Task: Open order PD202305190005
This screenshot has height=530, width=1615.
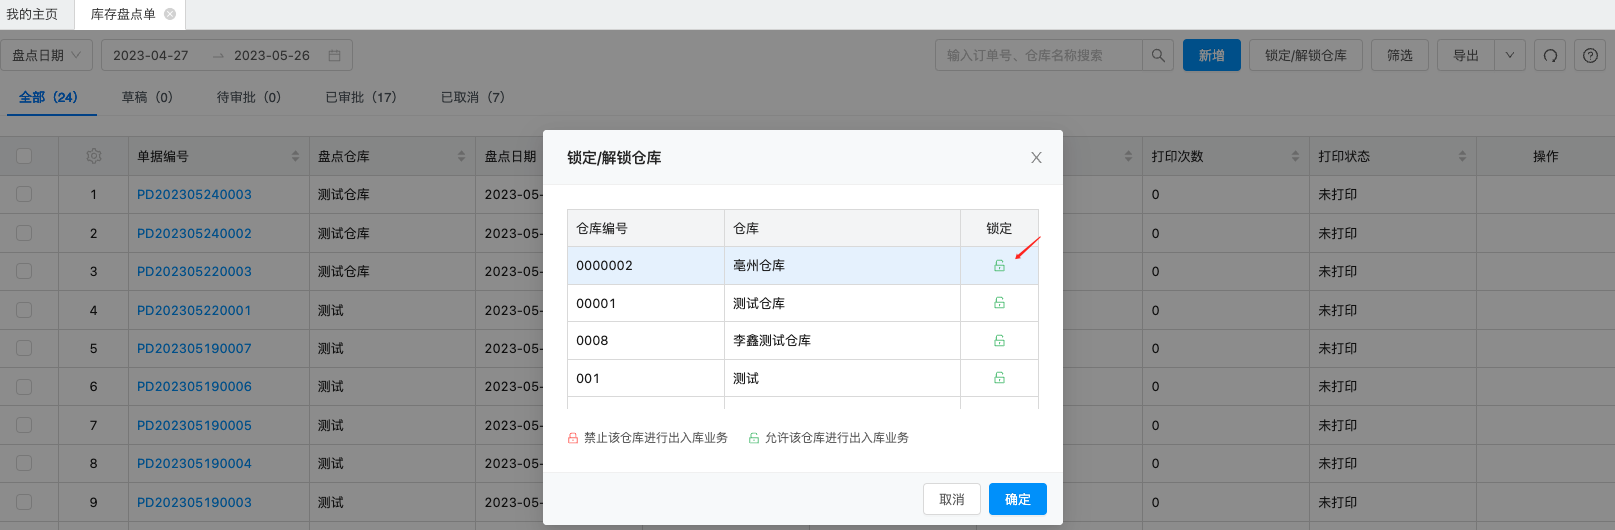Action: coord(194,425)
